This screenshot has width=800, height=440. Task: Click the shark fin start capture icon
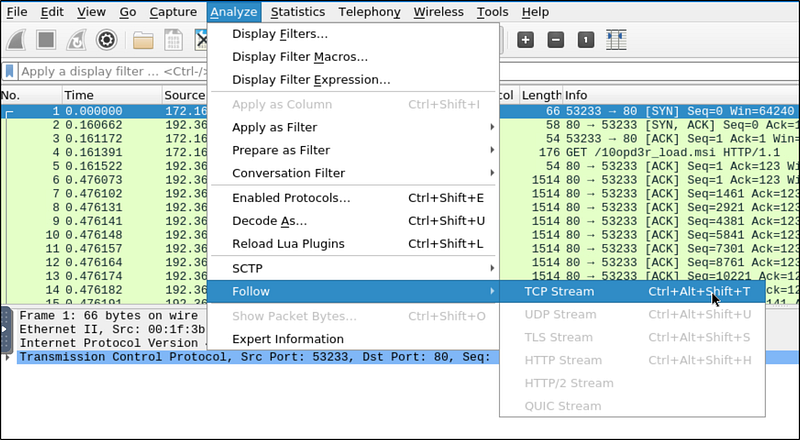pyautogui.click(x=18, y=40)
